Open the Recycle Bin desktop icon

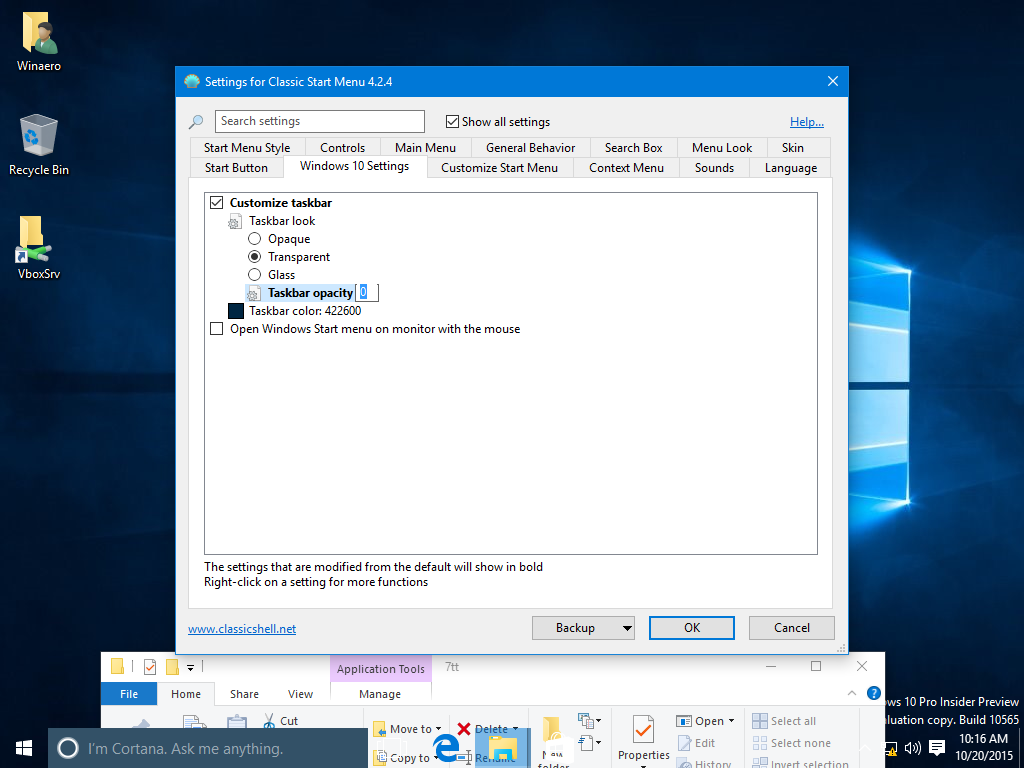[x=39, y=137]
